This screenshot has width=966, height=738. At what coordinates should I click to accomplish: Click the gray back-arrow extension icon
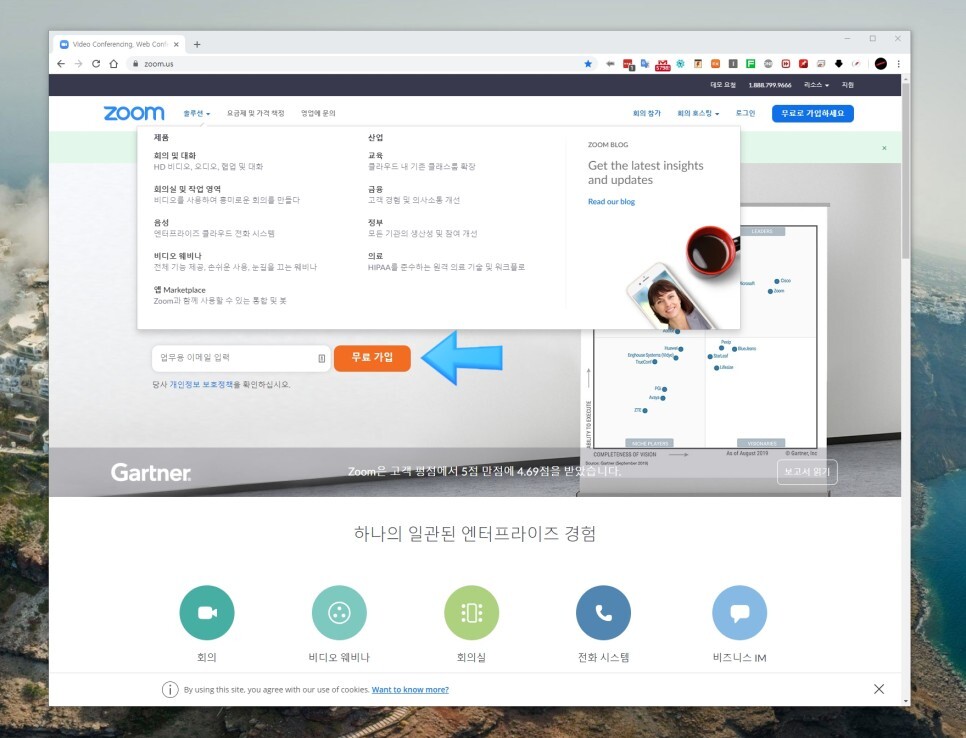point(610,63)
